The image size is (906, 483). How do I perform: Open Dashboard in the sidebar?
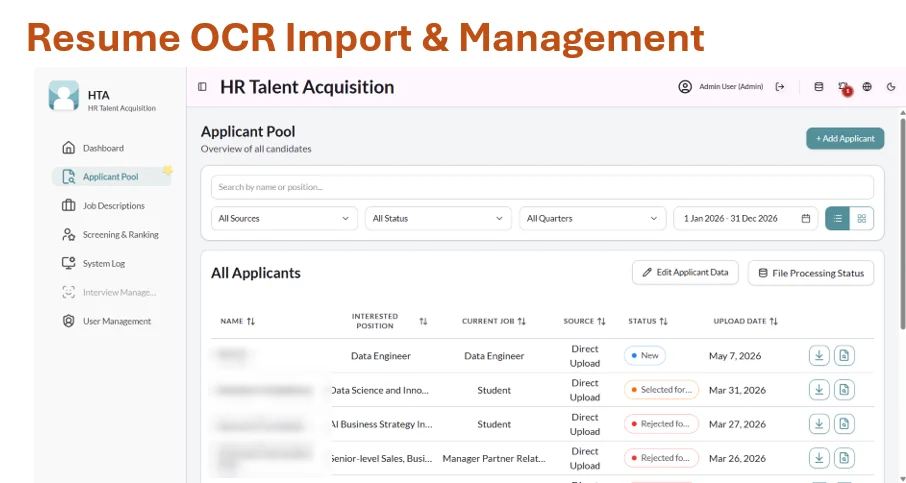pos(103,148)
